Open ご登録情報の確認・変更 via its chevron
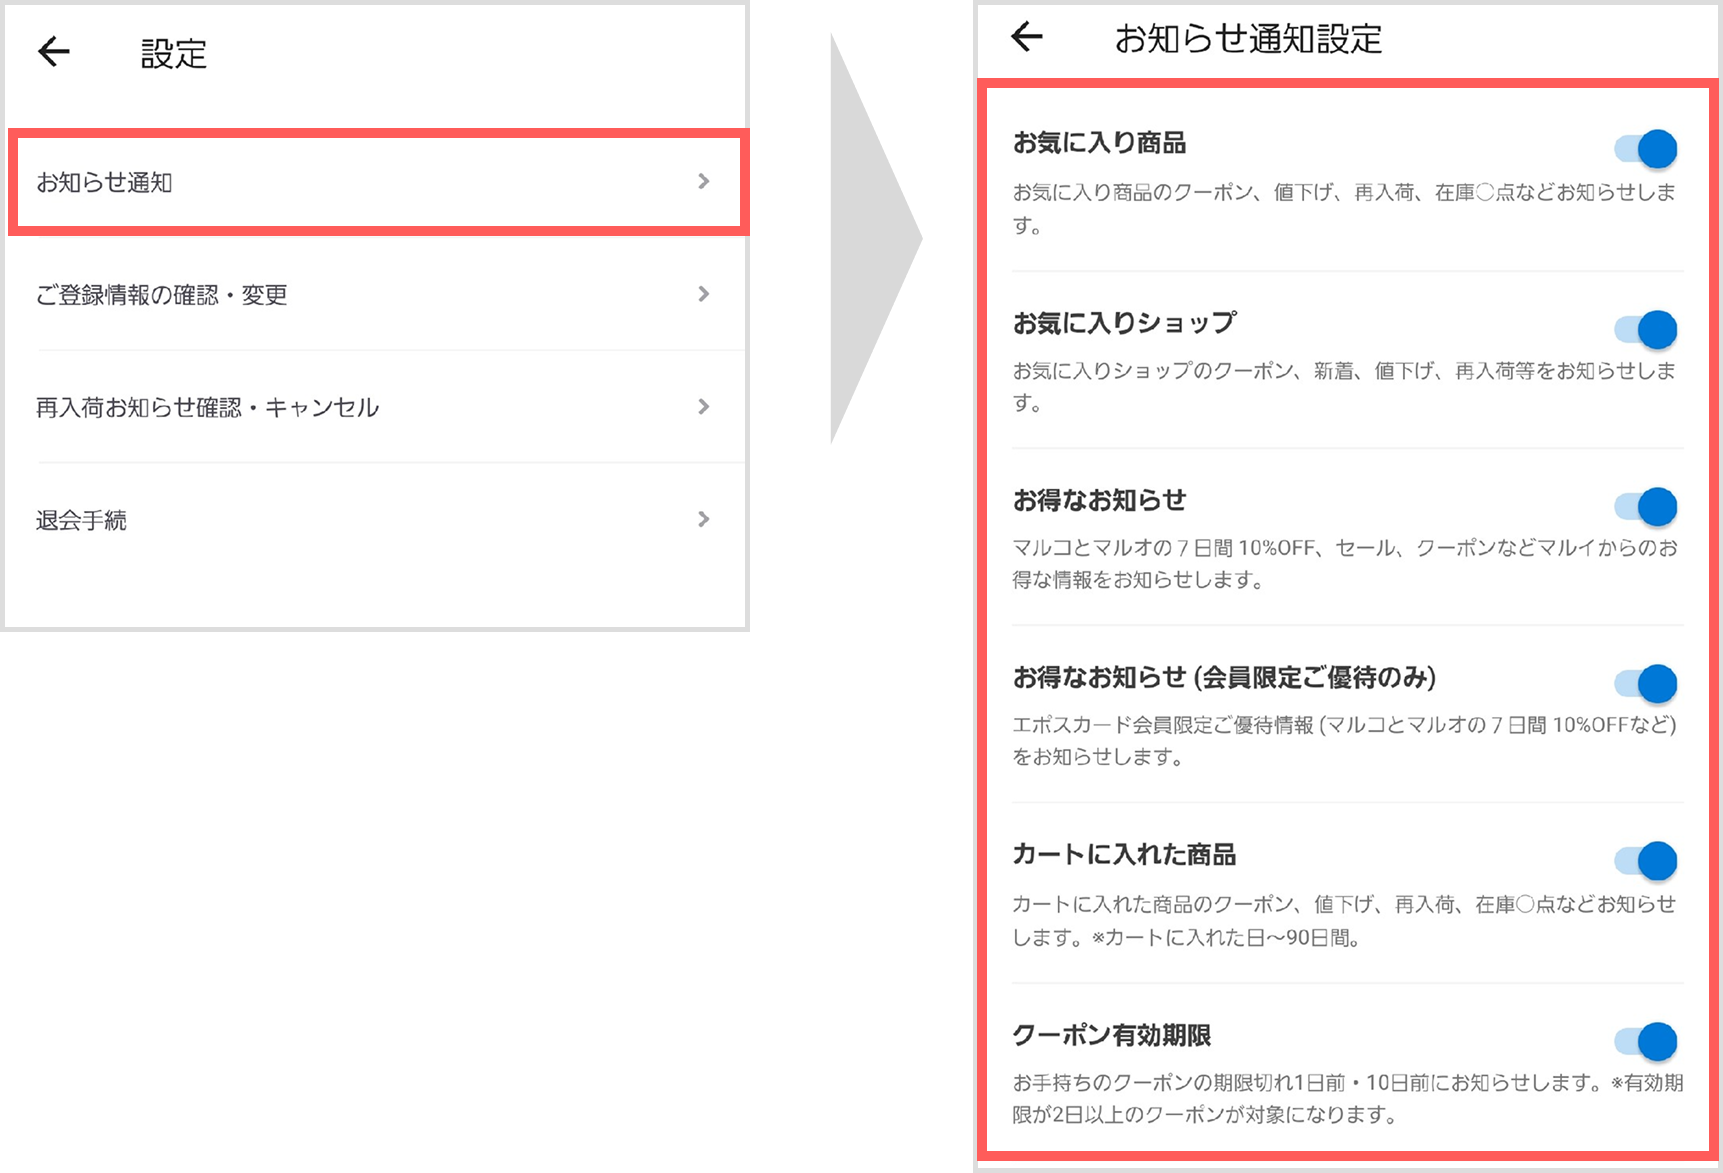1723x1173 pixels. click(x=705, y=294)
